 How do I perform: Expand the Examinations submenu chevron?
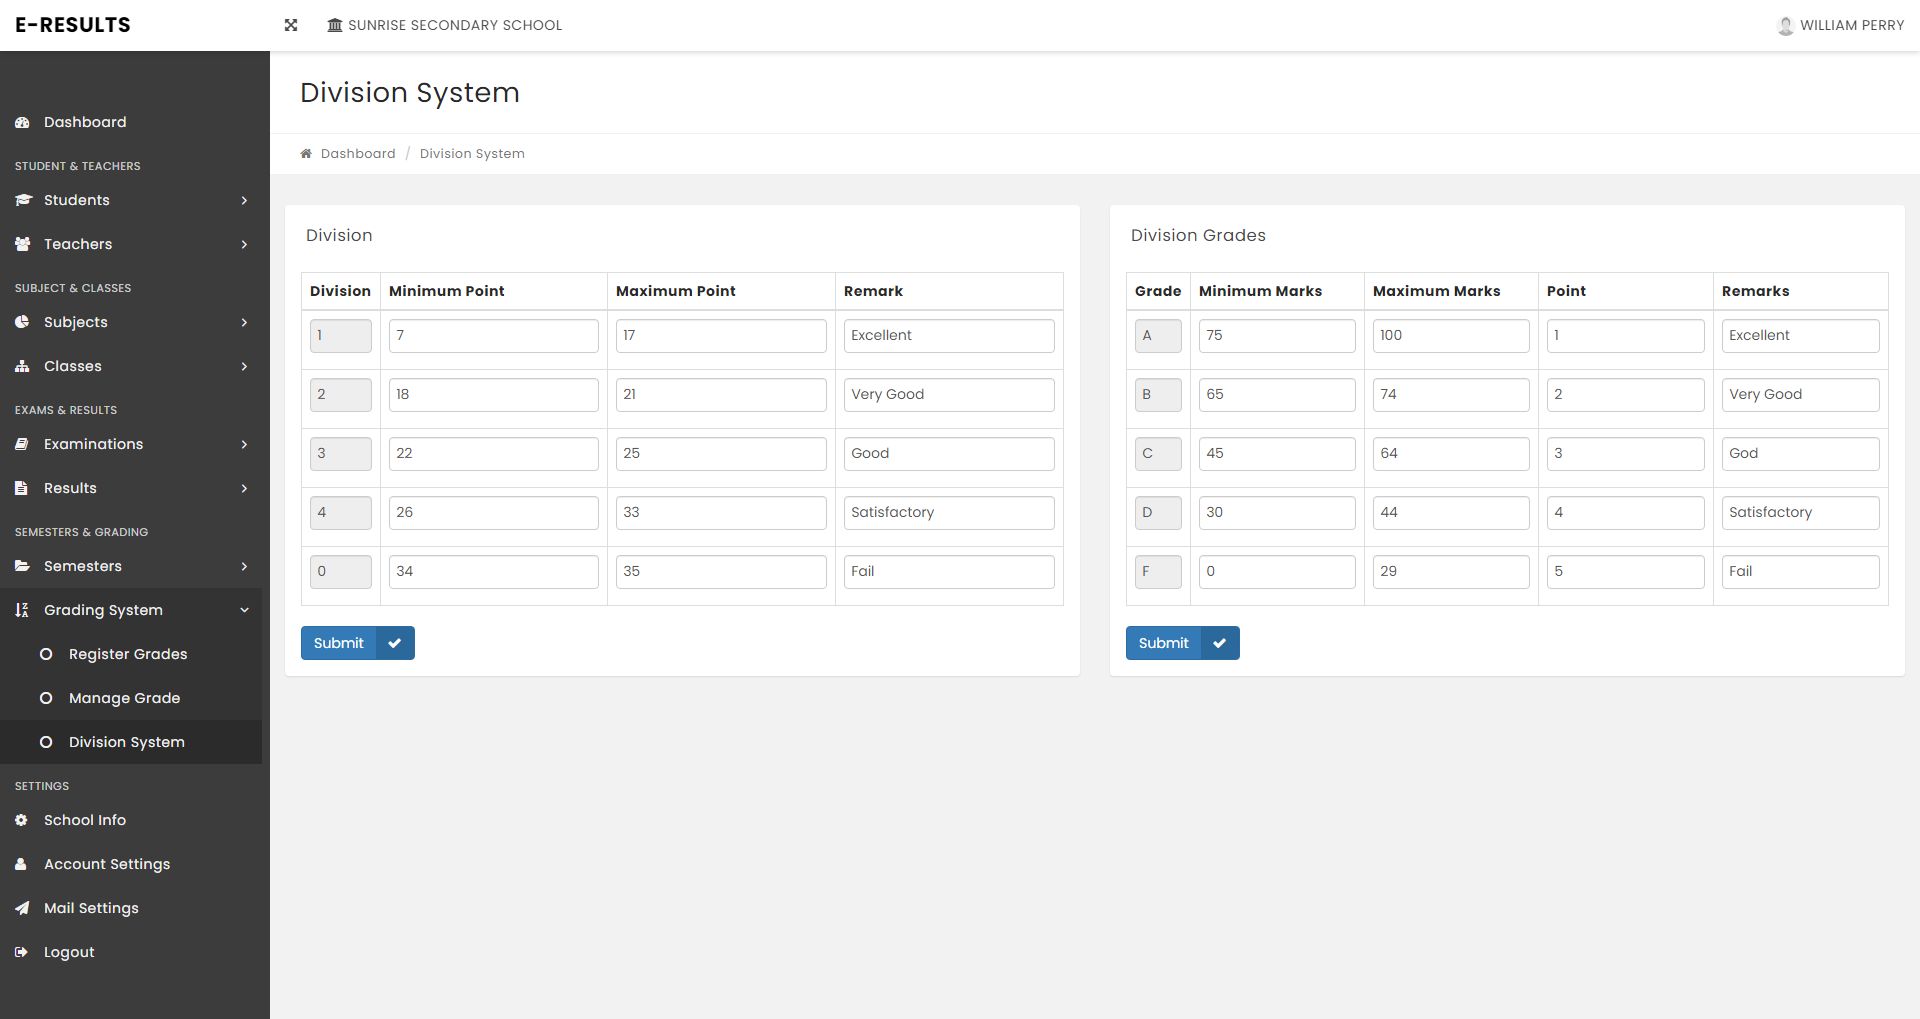[x=244, y=444]
